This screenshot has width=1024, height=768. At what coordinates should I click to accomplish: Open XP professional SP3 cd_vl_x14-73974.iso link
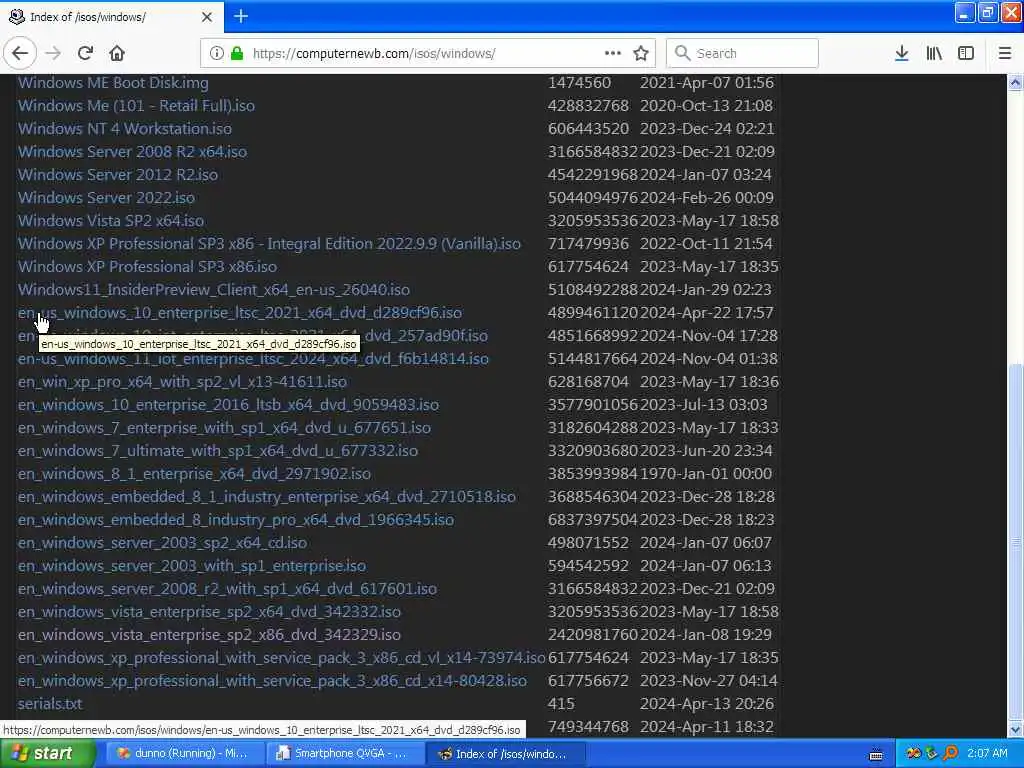[281, 658]
